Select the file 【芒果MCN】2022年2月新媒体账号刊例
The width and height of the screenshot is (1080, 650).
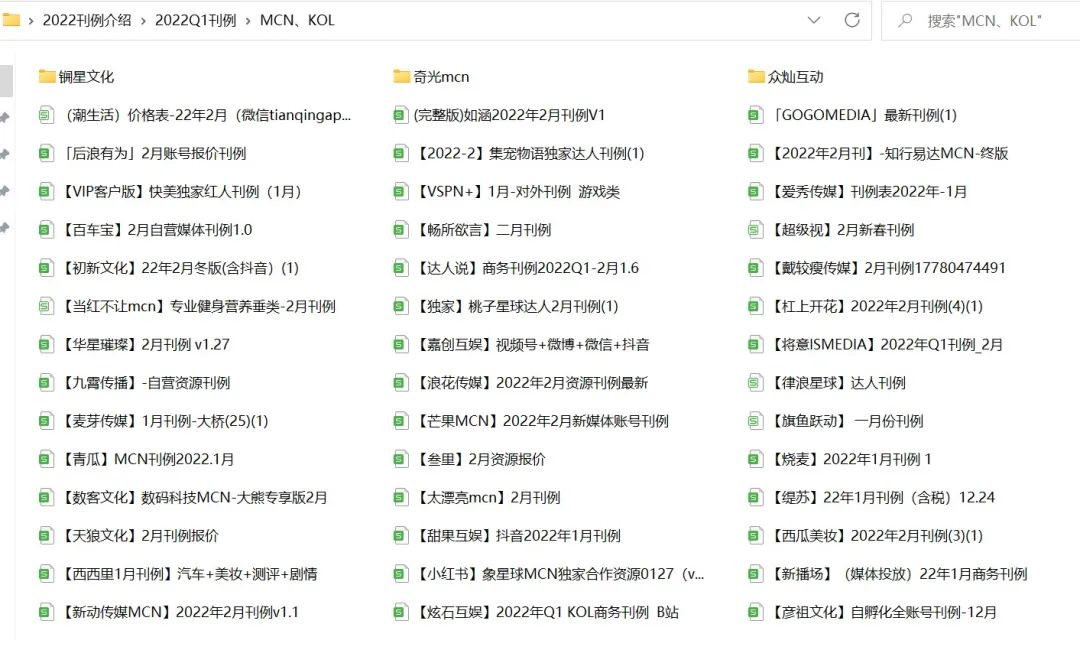(x=531, y=421)
